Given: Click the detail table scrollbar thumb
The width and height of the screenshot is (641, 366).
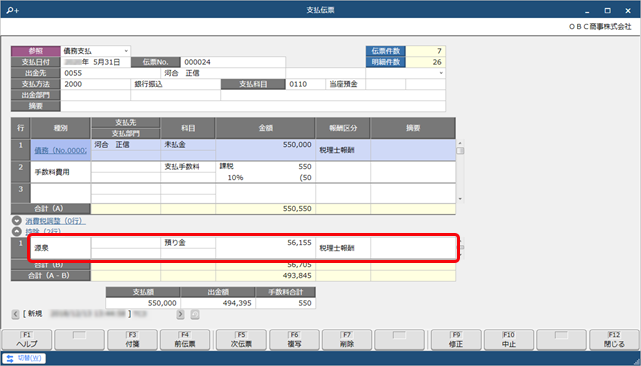Looking at the screenshot, I should coord(460,151).
